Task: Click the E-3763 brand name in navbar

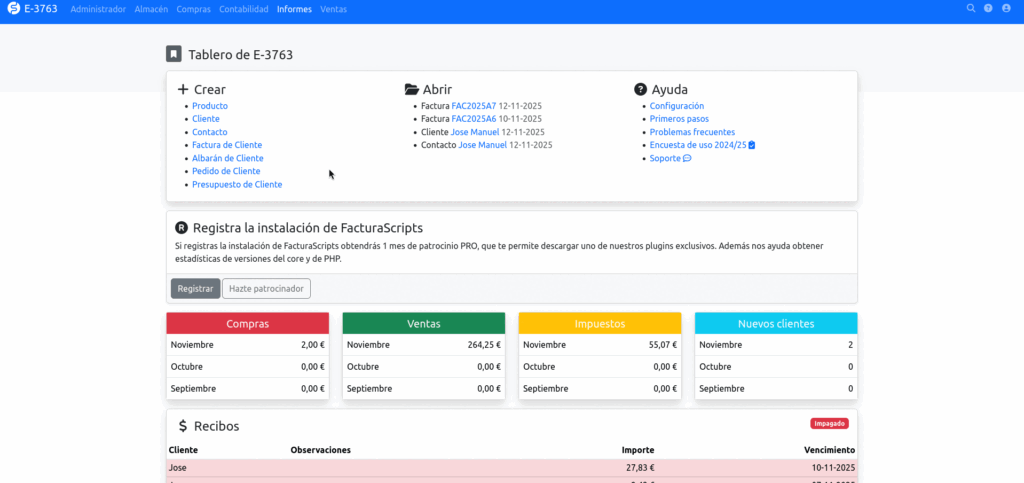Action: point(40,9)
